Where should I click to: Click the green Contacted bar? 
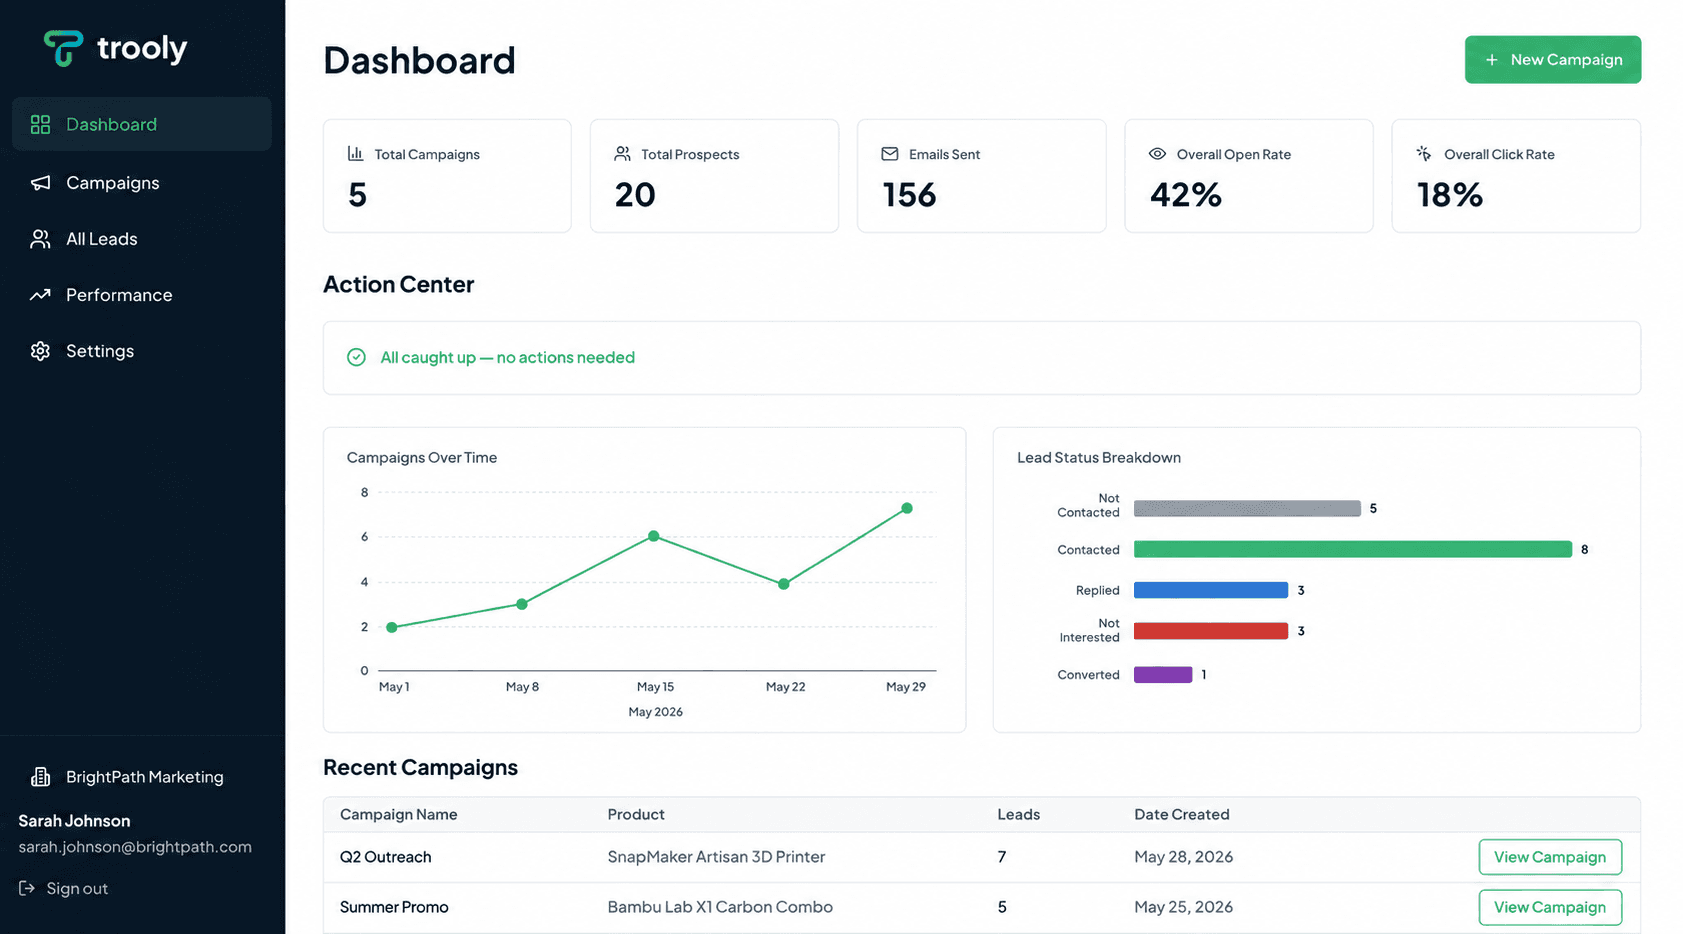(x=1353, y=549)
